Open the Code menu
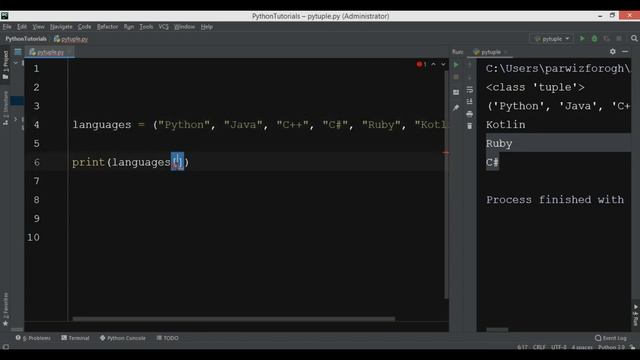 click(84, 27)
